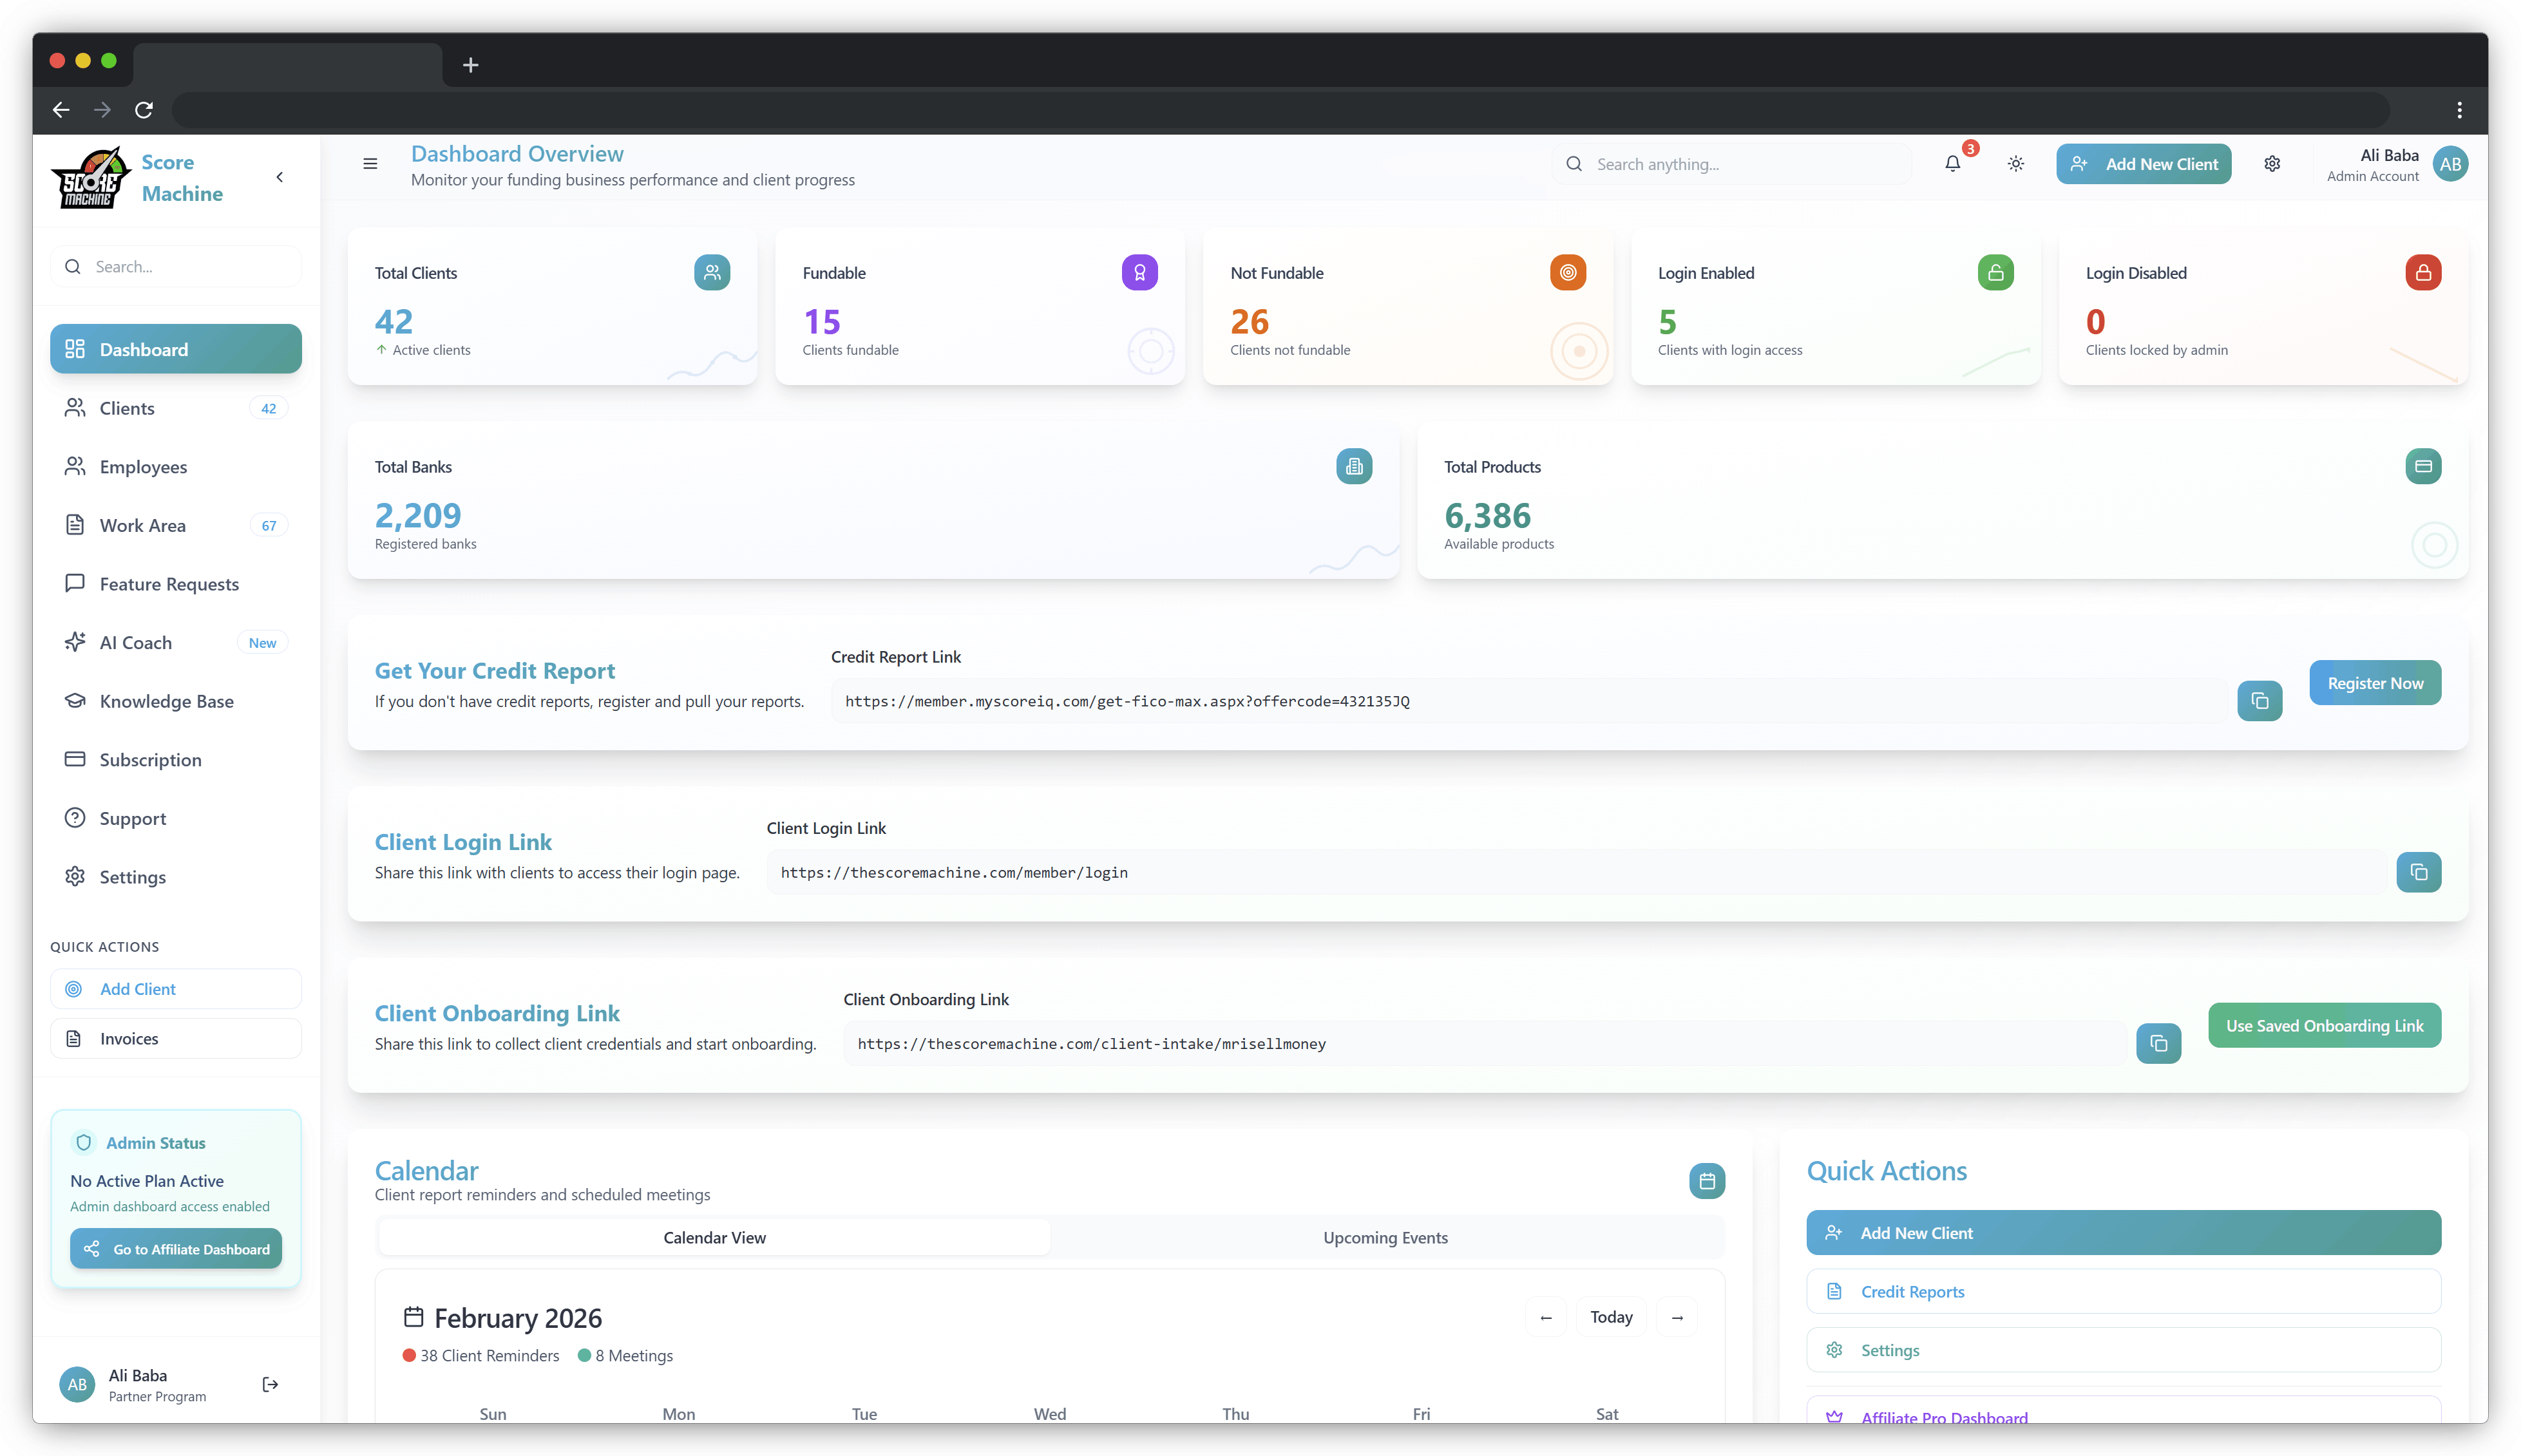Toggle the light/dark theme sun icon
Image resolution: width=2521 pixels, height=1456 pixels.
(2015, 163)
